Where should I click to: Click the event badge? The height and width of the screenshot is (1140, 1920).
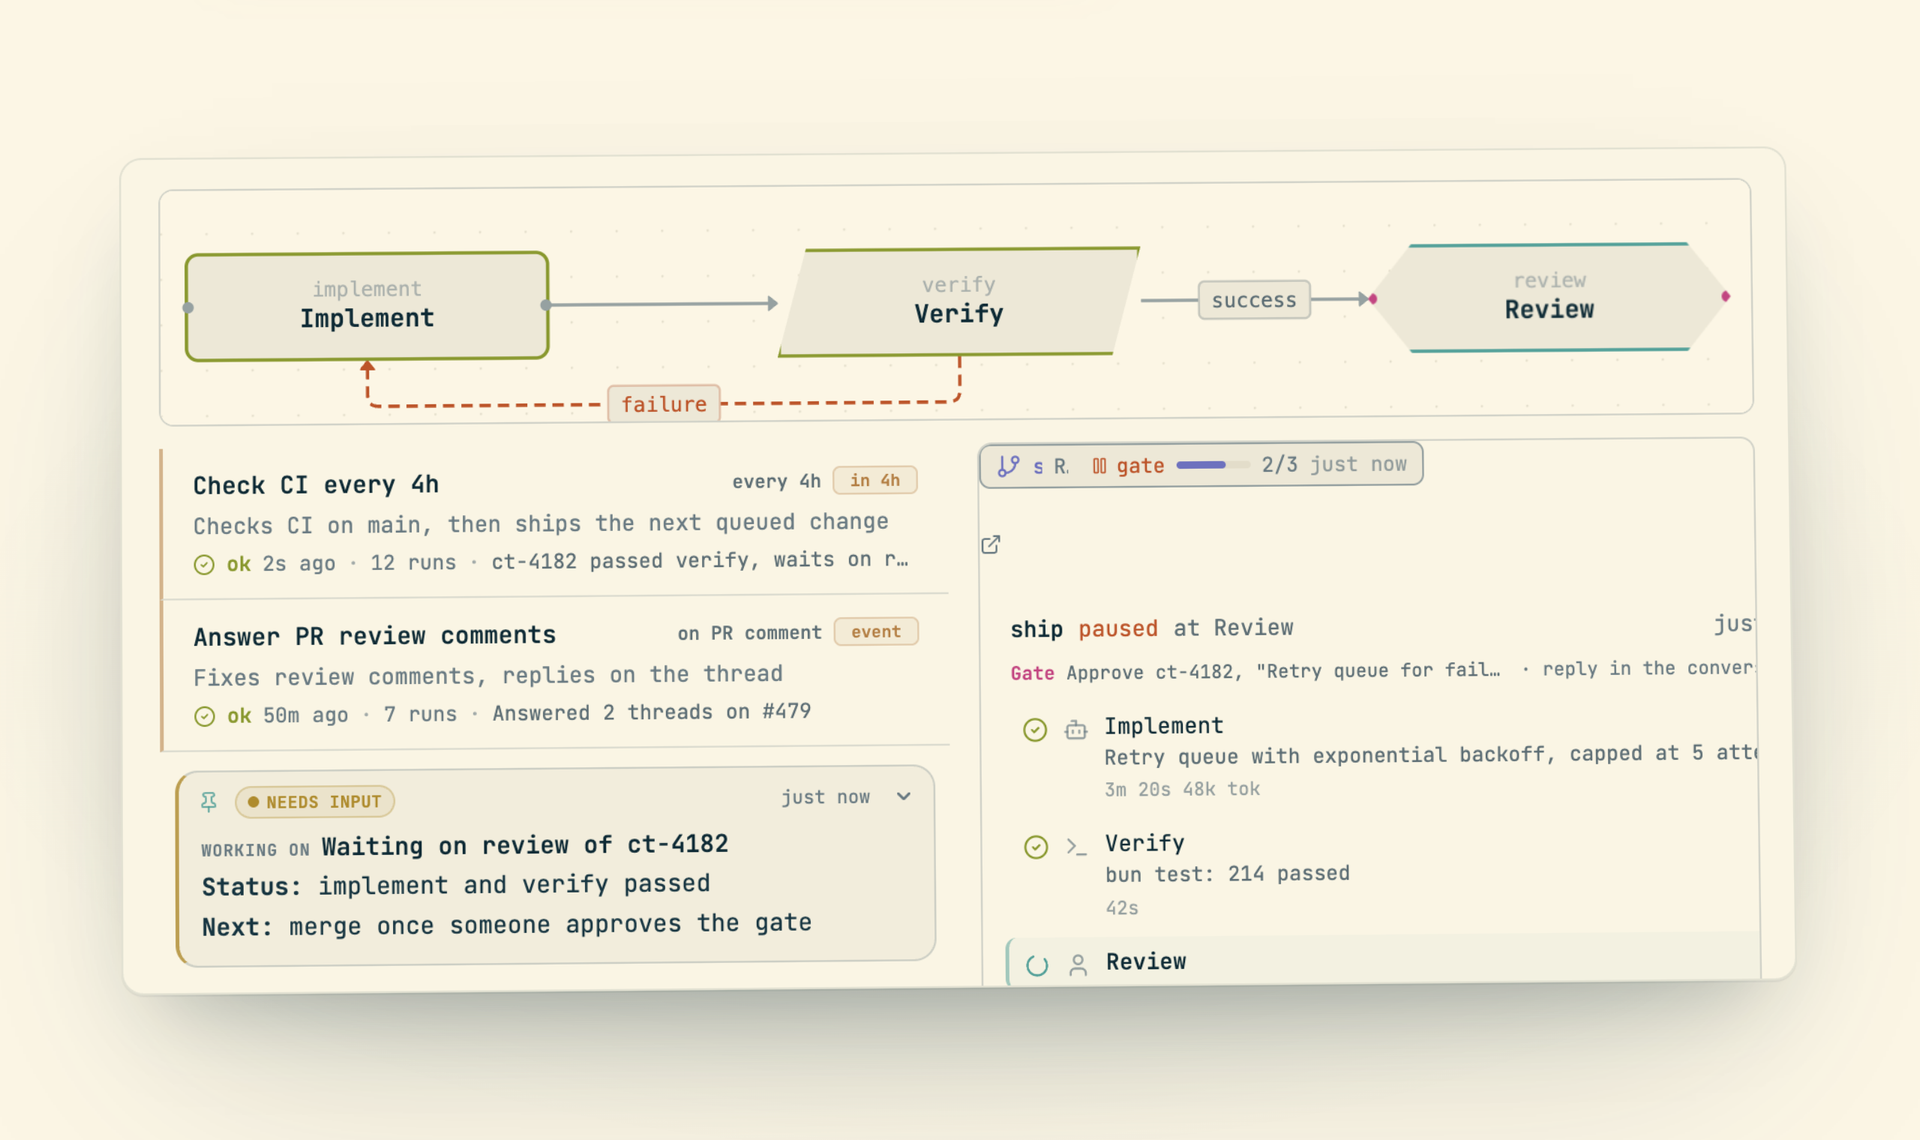876,632
